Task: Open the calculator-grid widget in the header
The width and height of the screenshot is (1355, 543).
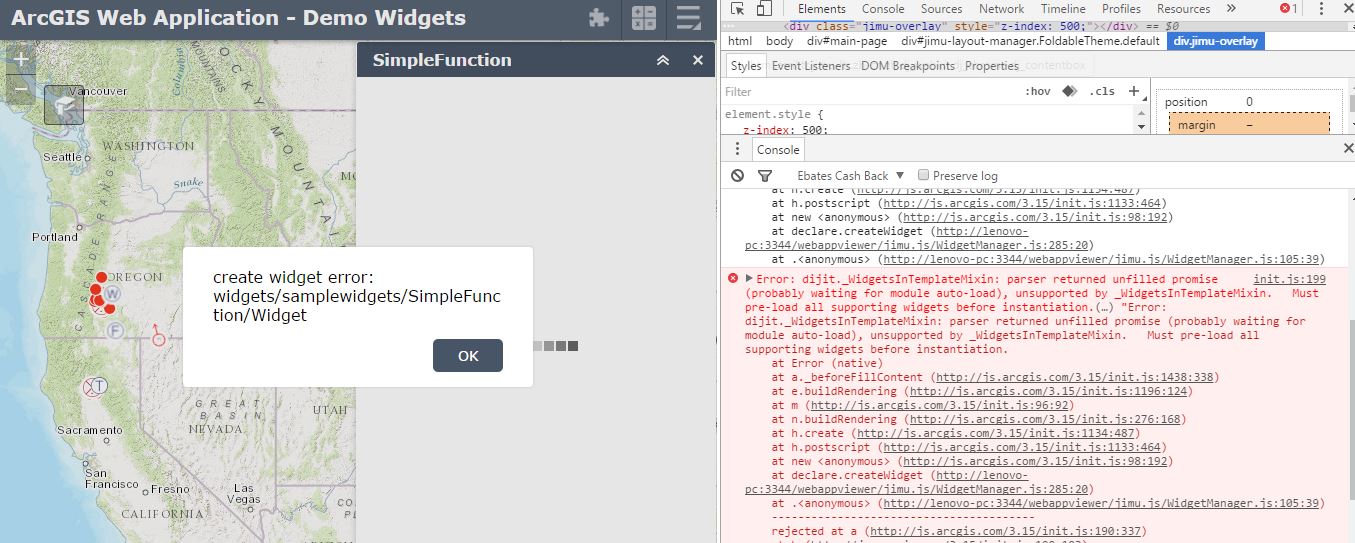Action: coord(644,17)
